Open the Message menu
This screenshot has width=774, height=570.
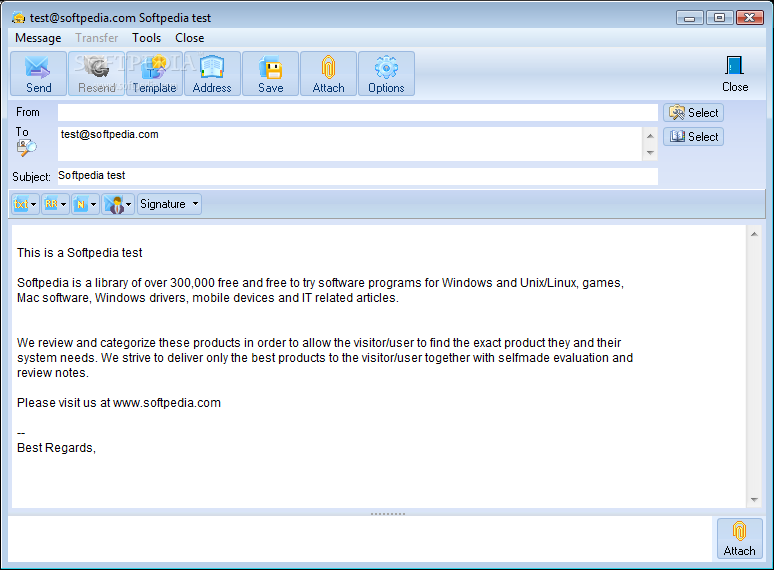[x=38, y=38]
